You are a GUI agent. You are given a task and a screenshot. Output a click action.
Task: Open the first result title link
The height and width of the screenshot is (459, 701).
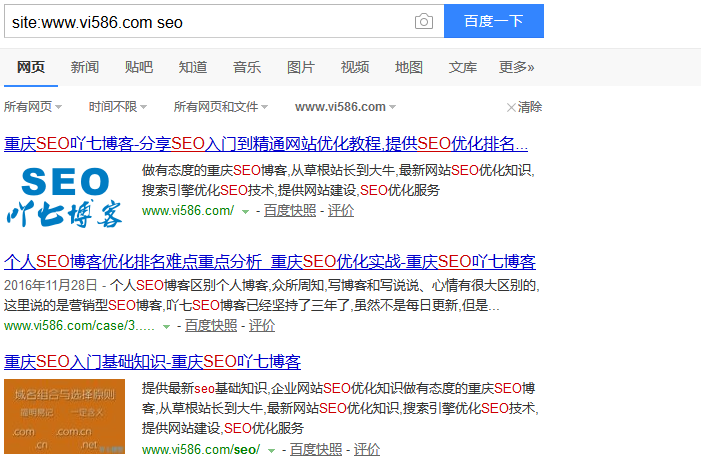click(x=266, y=142)
